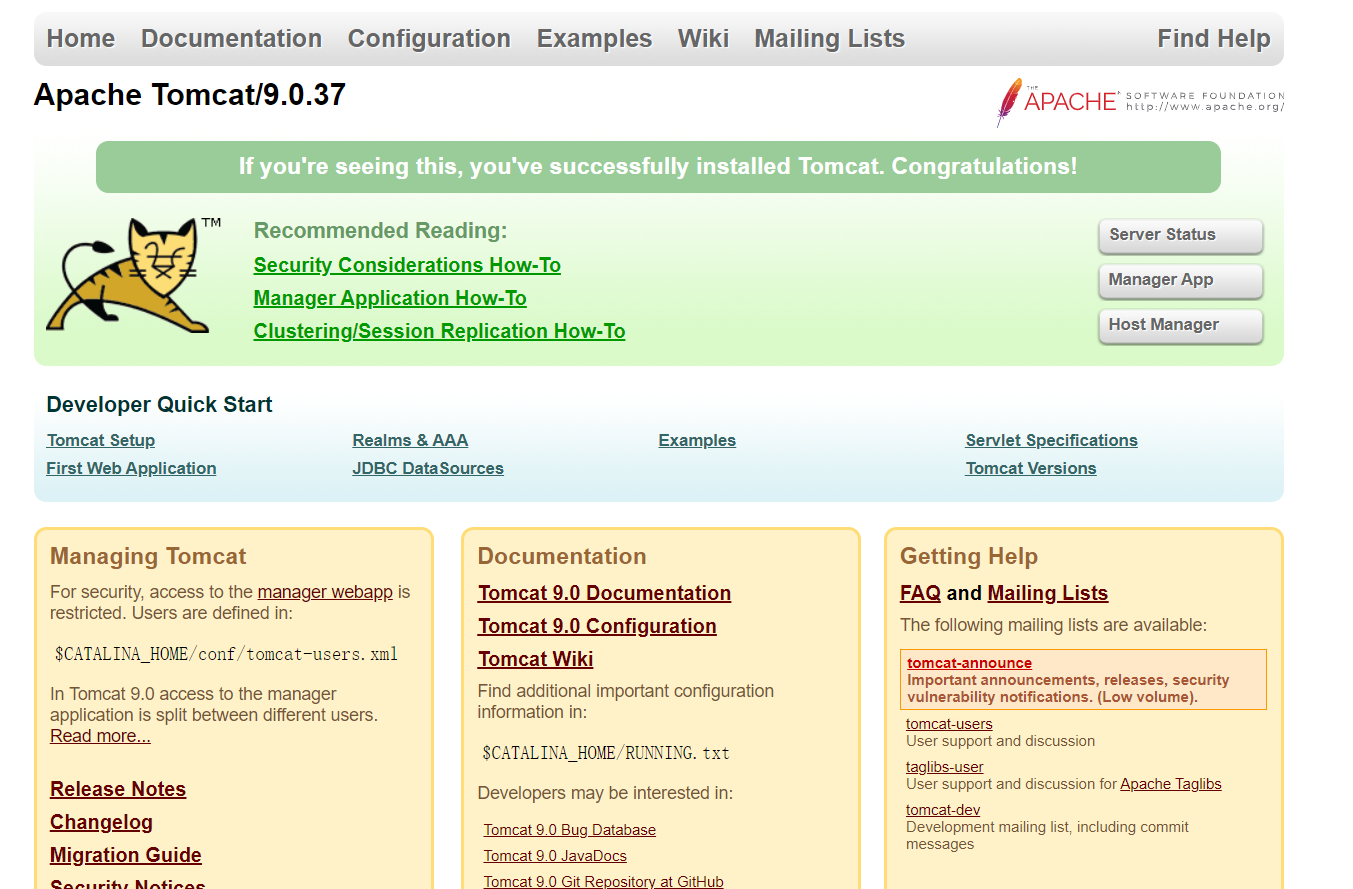Subscribe via the tomcat-announce link
Screen dimensions: 1353x889
[x=969, y=663]
